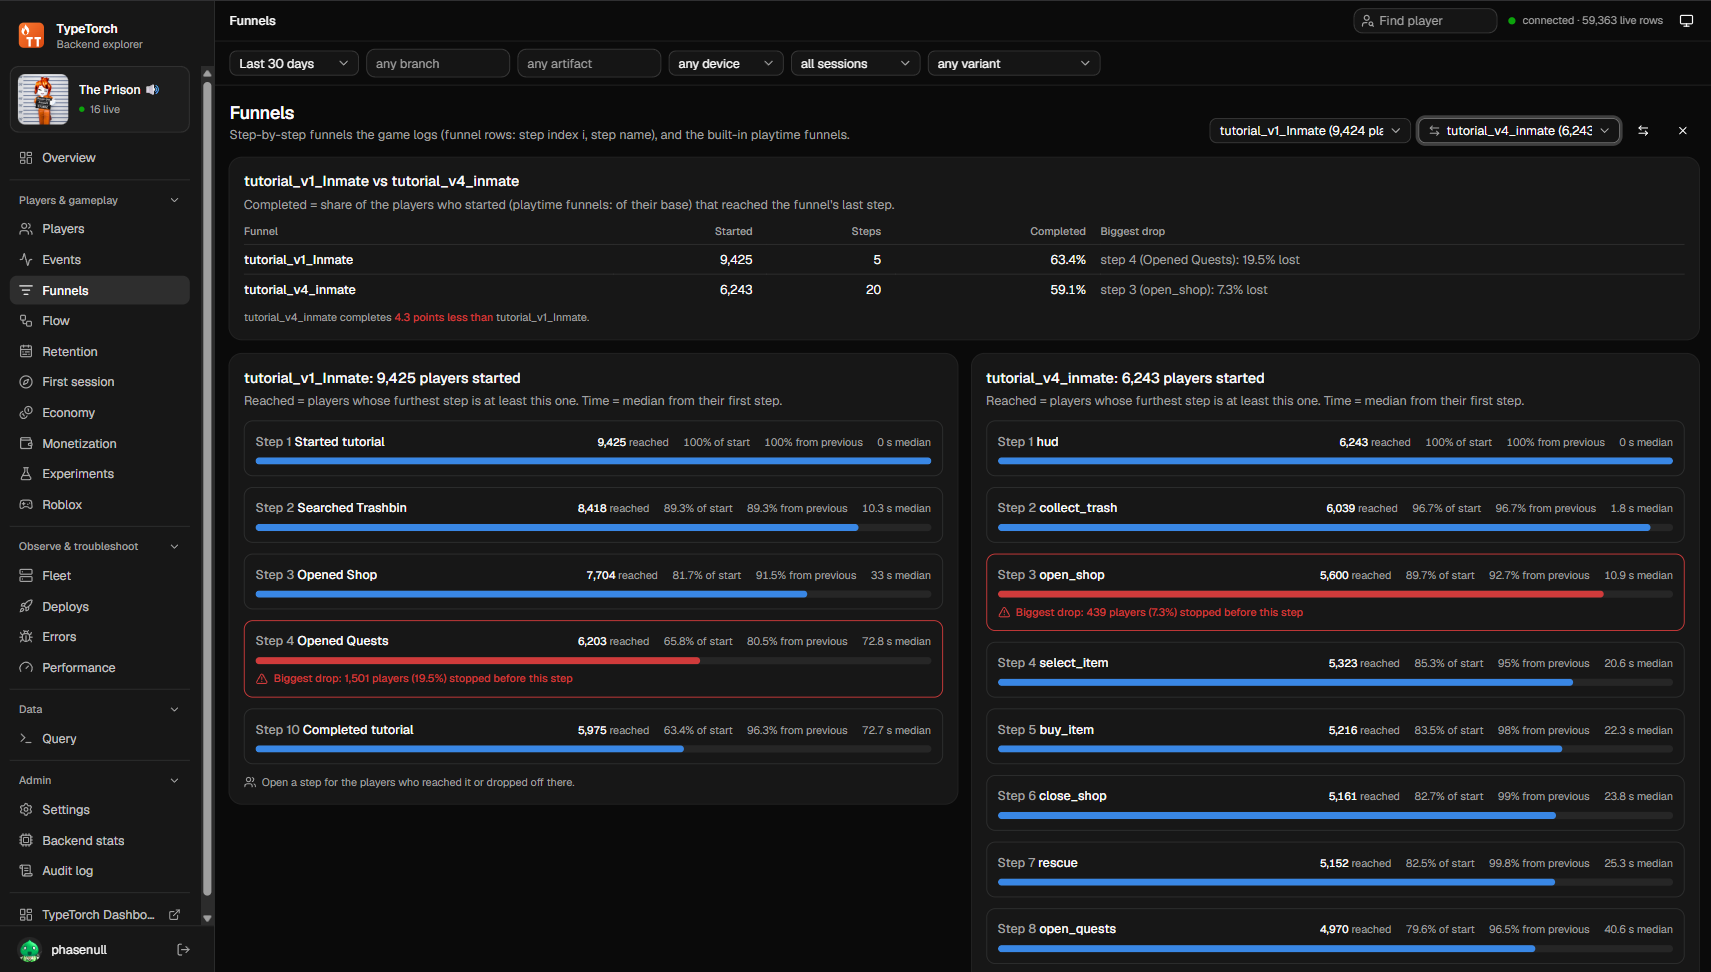Viewport: 1711px width, 972px height.
Task: Open the Overview page
Action: click(100, 158)
